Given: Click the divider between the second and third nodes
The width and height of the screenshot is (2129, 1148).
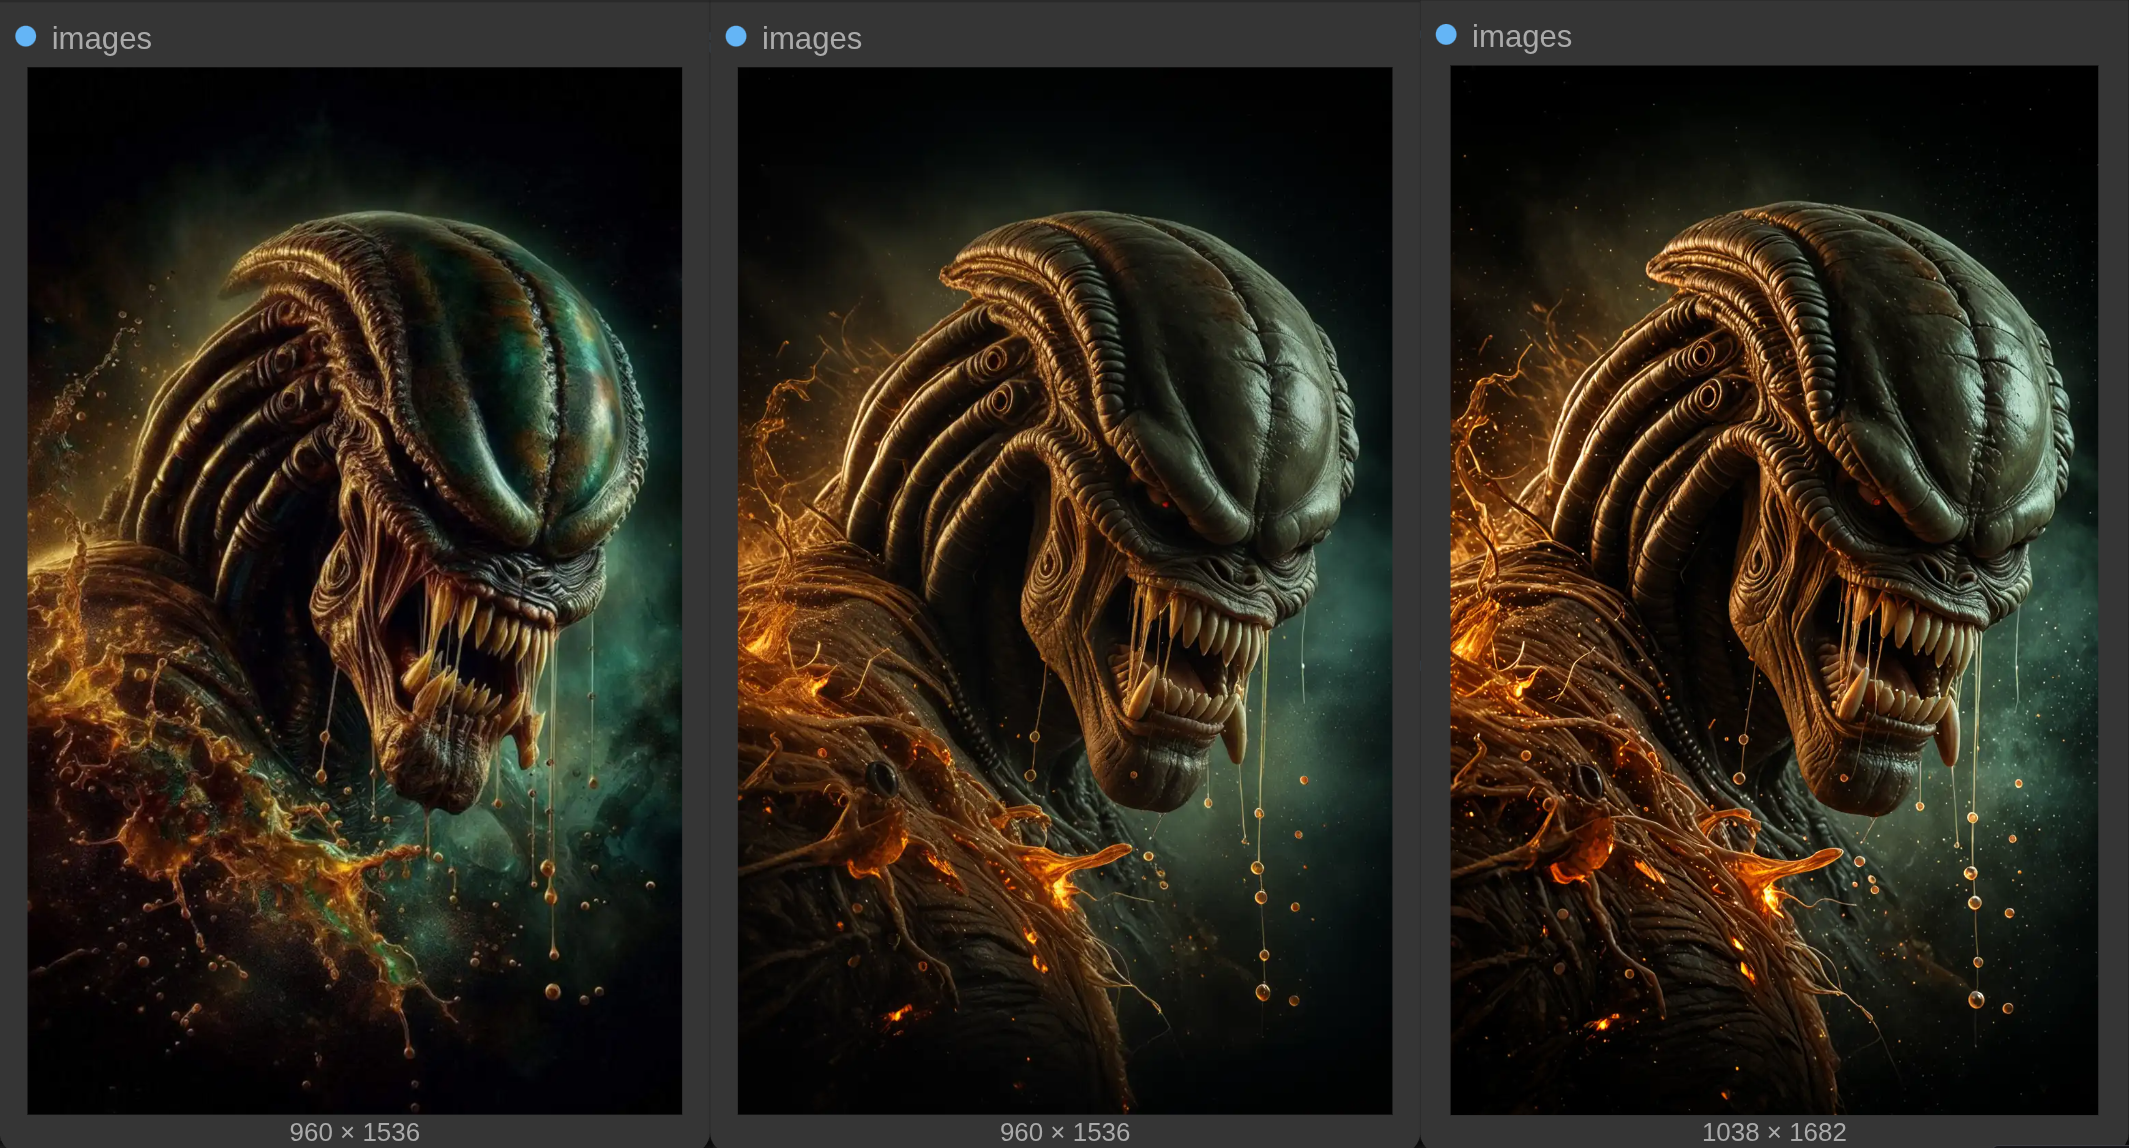Looking at the screenshot, I should pyautogui.click(x=1420, y=574).
